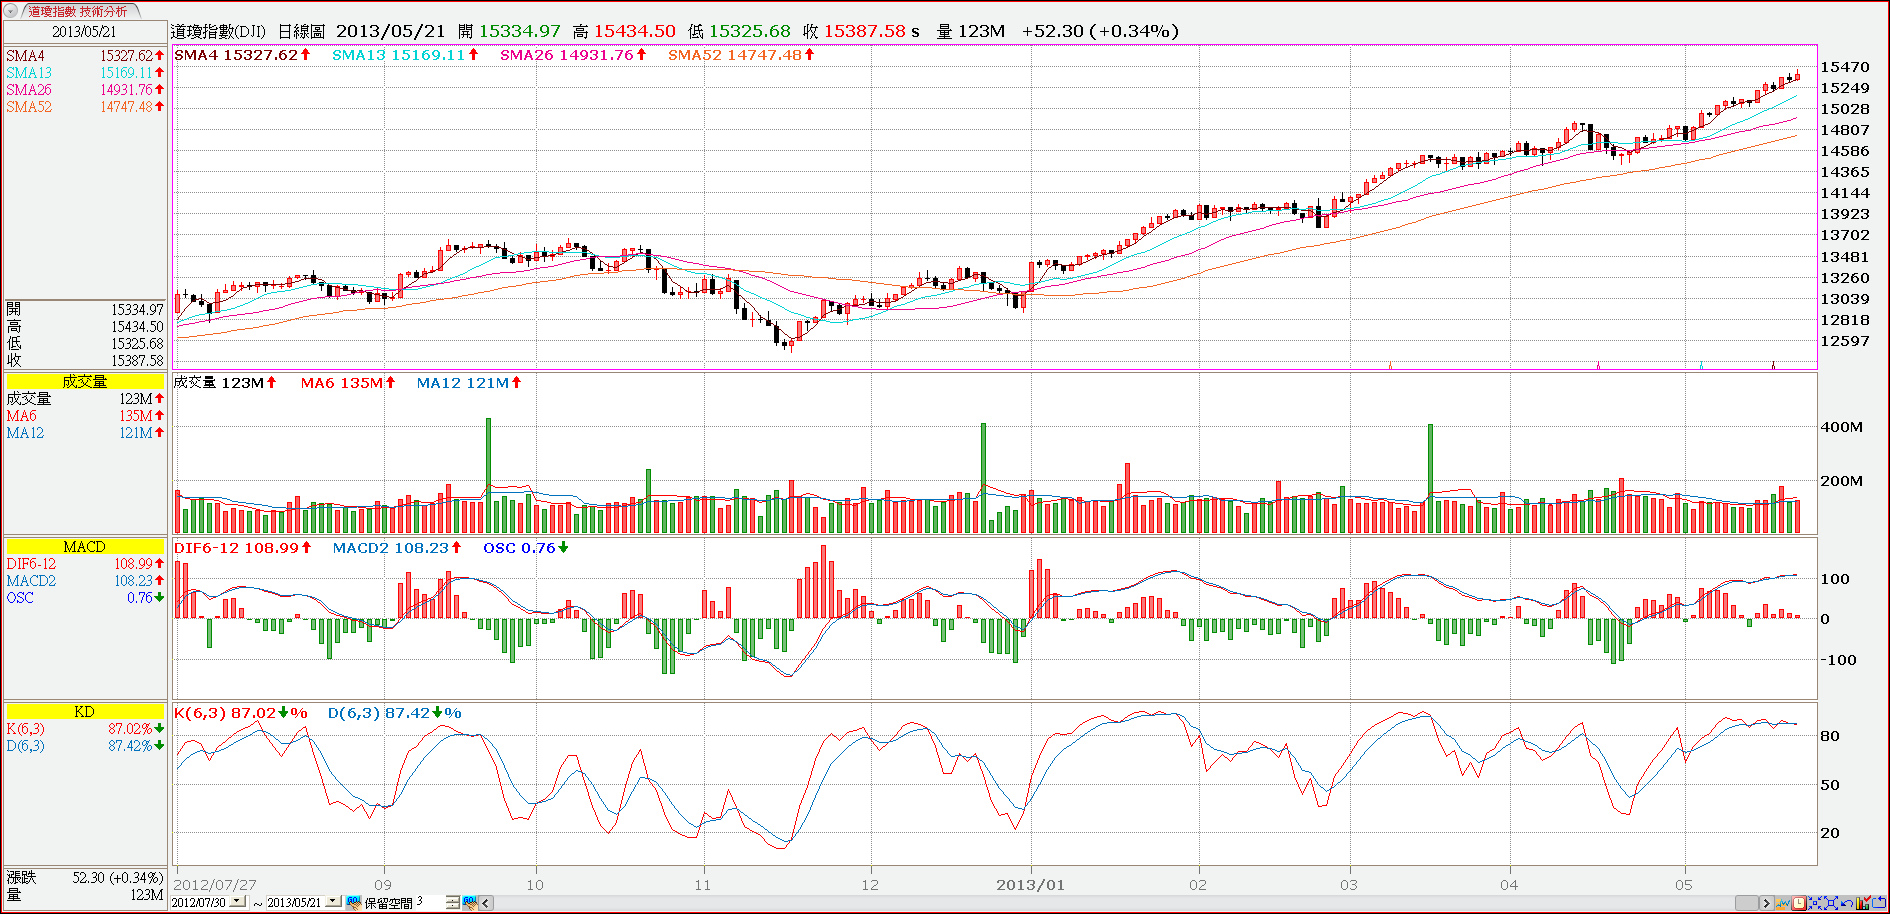Click the yellow MACD panel header
The image size is (1890, 914).
[84, 546]
